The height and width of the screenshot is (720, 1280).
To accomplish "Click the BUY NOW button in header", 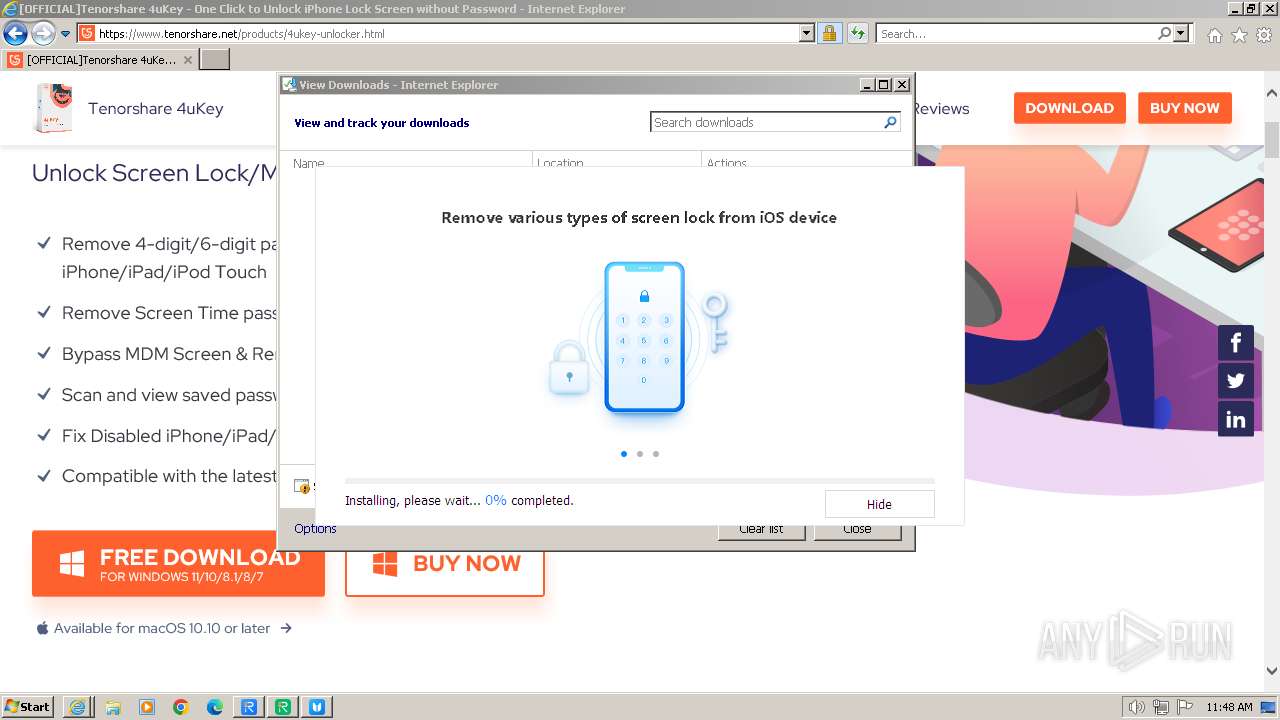I will click(x=1184, y=108).
